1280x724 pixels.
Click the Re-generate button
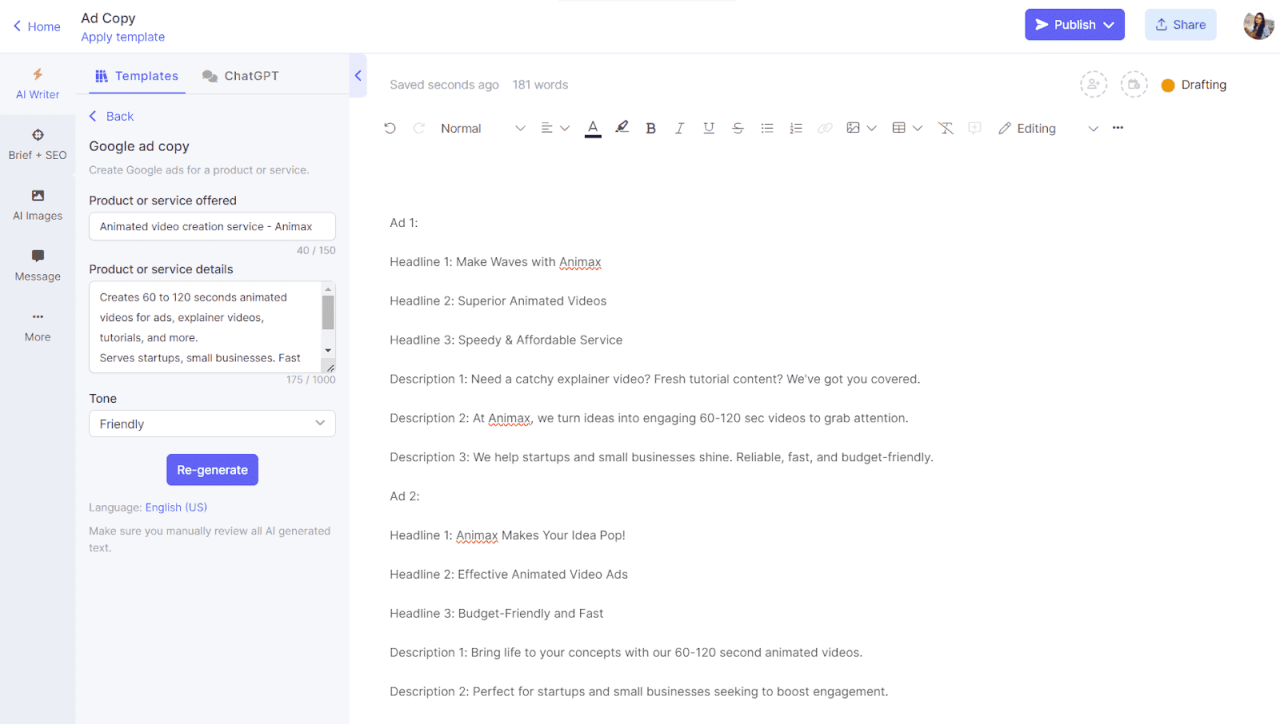coord(212,469)
